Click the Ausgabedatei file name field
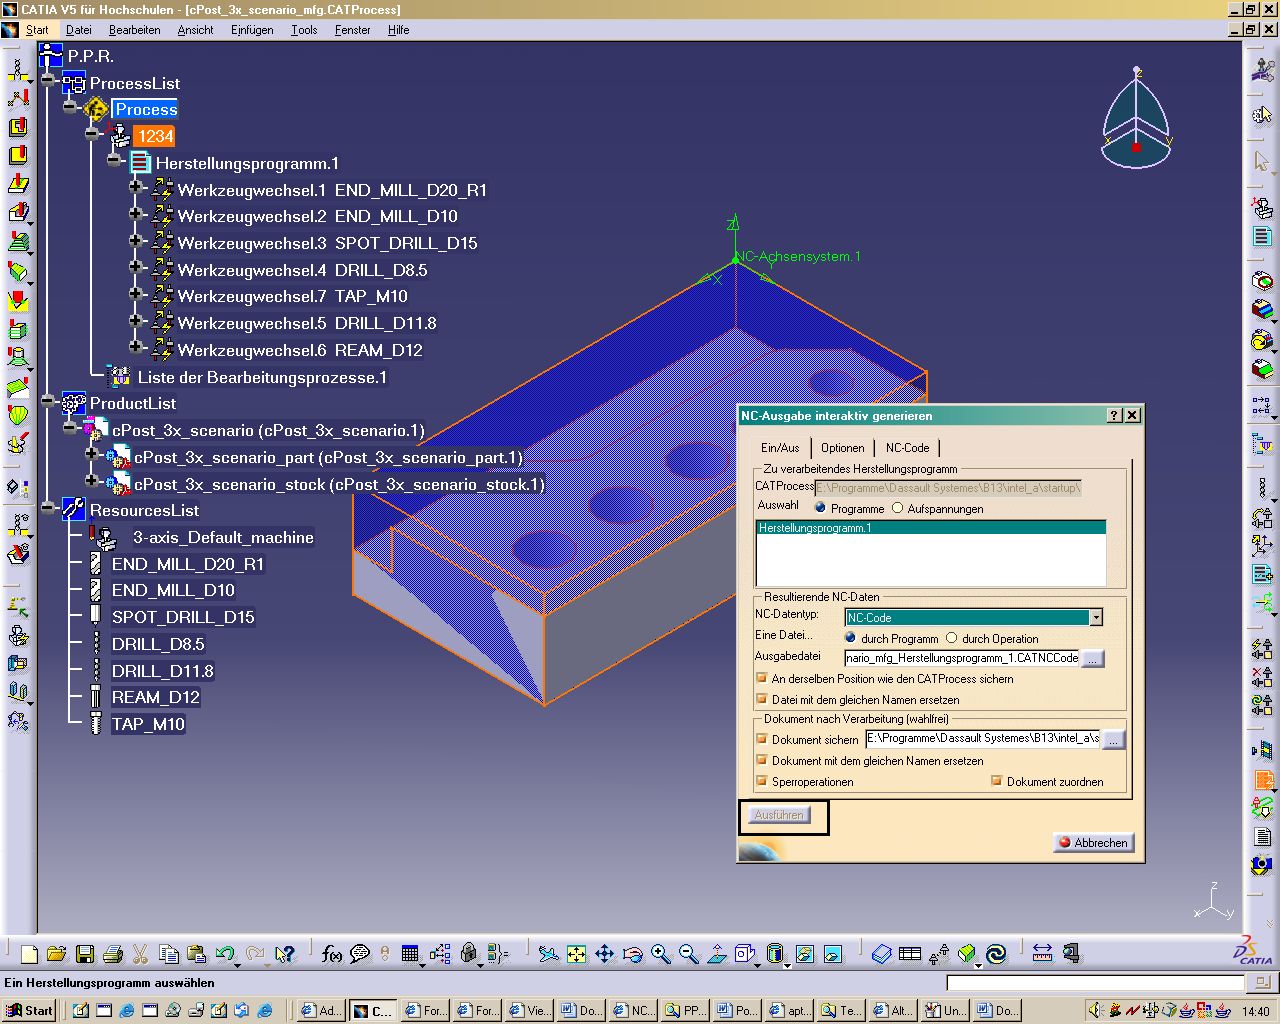 tap(962, 658)
